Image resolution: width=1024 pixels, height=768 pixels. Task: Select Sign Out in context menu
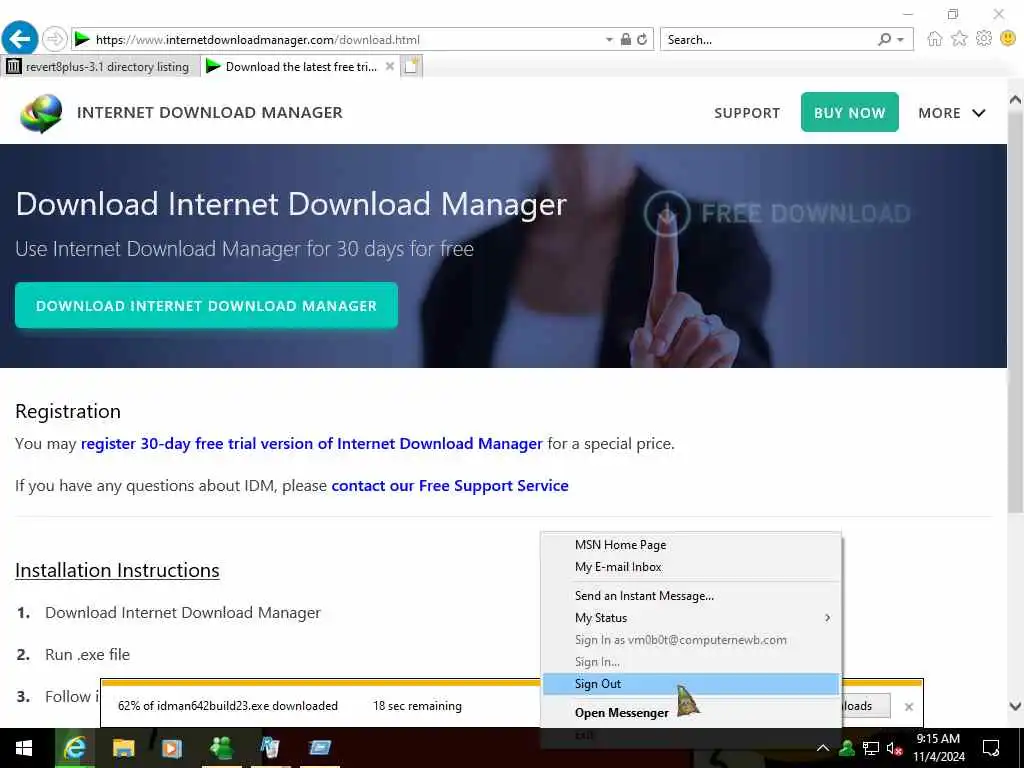pyautogui.click(x=691, y=684)
